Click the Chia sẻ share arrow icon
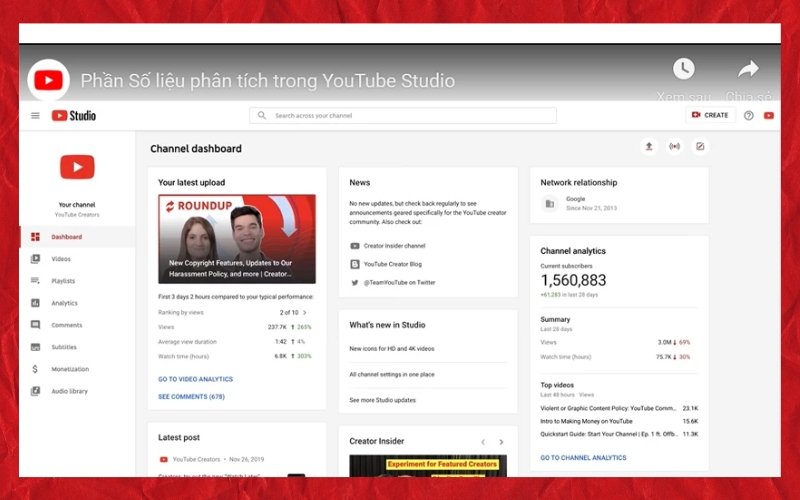800x500 pixels. [748, 69]
